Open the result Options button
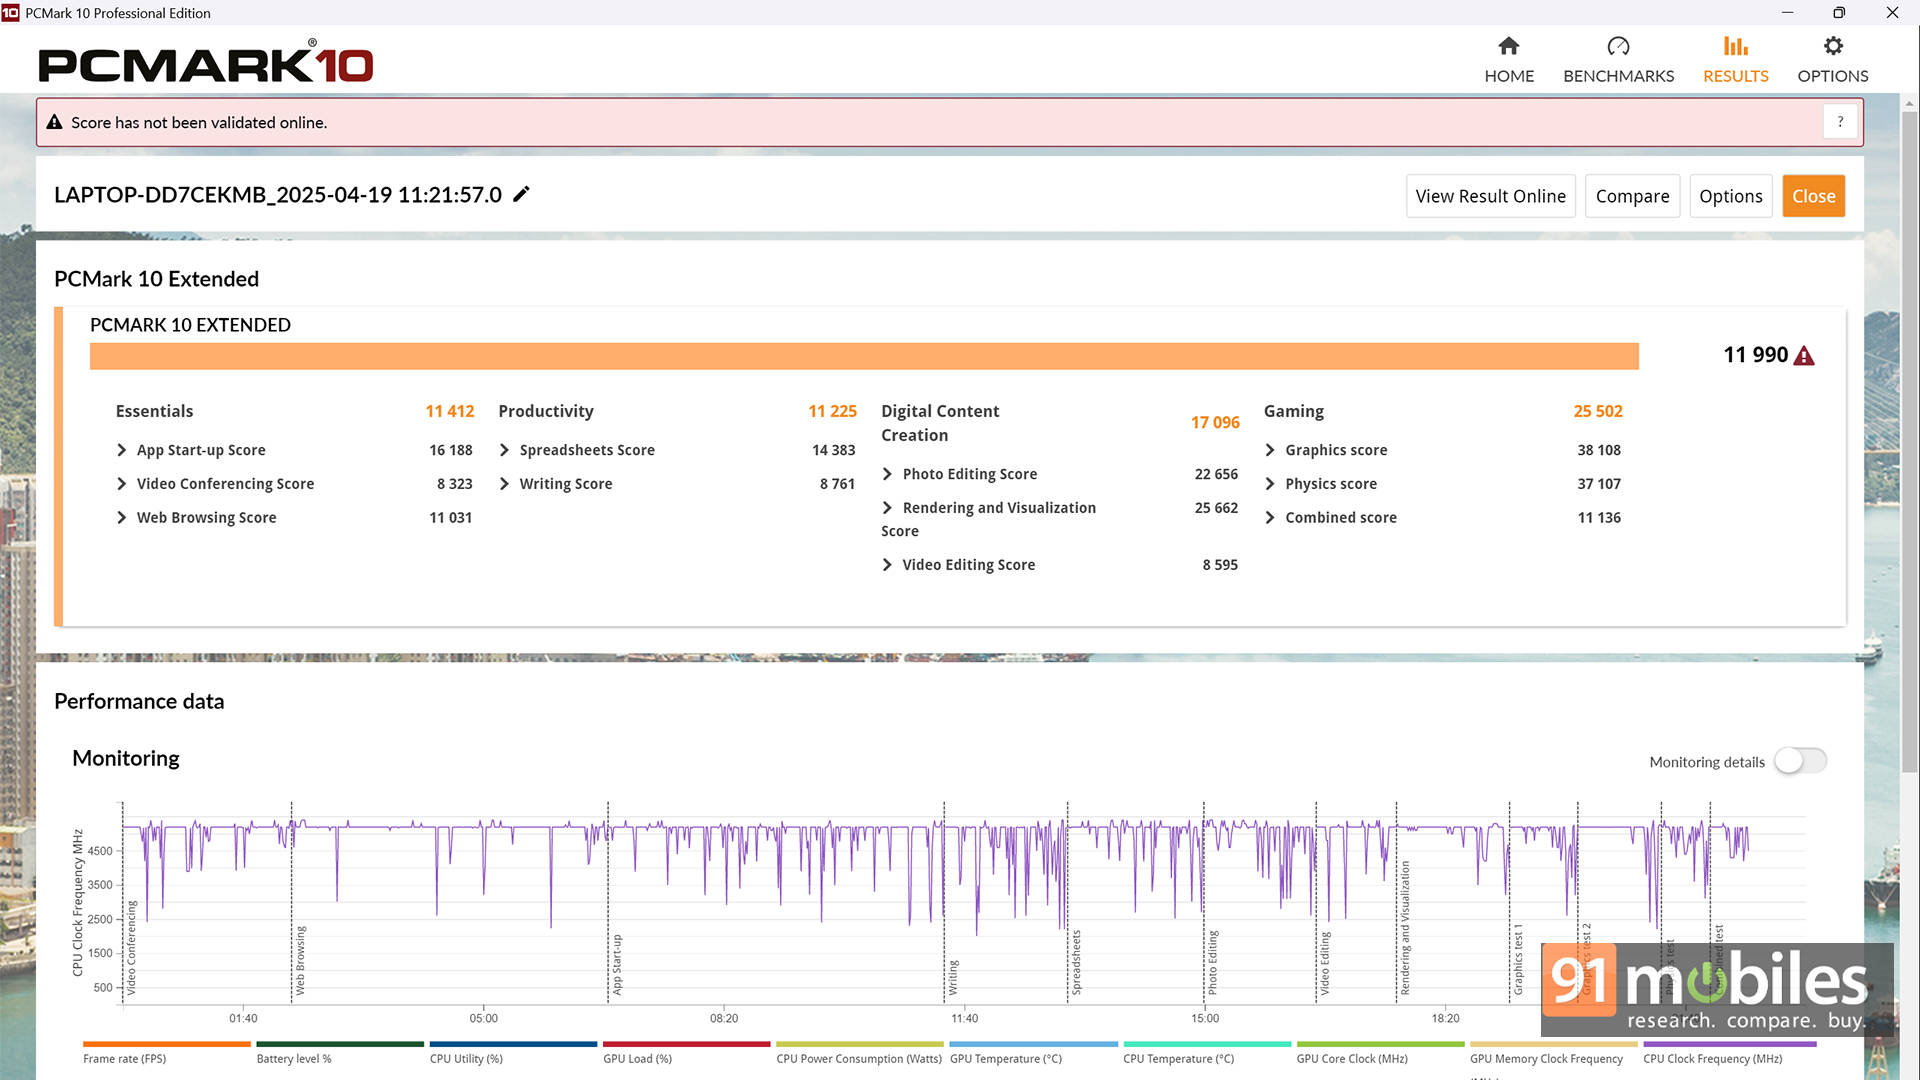Image resolution: width=1920 pixels, height=1080 pixels. point(1731,196)
